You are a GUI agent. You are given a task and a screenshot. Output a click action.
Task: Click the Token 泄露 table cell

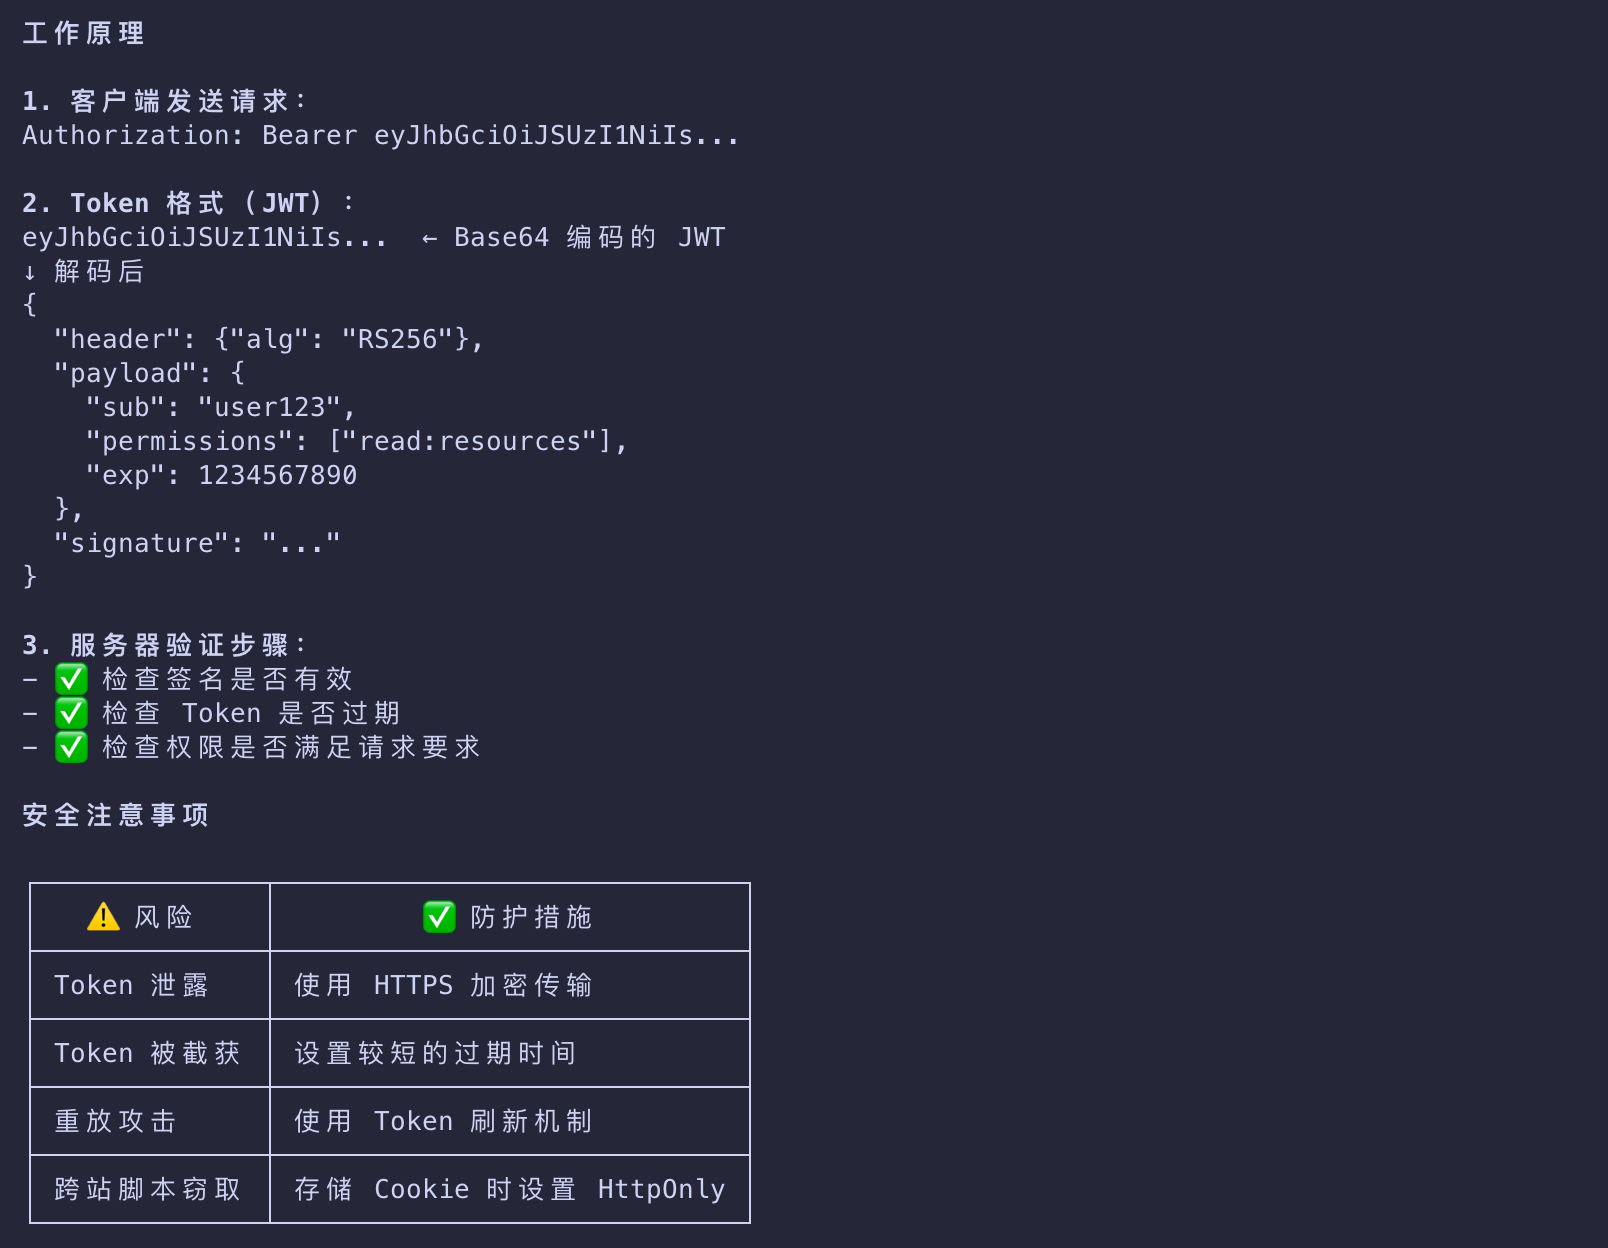[131, 986]
